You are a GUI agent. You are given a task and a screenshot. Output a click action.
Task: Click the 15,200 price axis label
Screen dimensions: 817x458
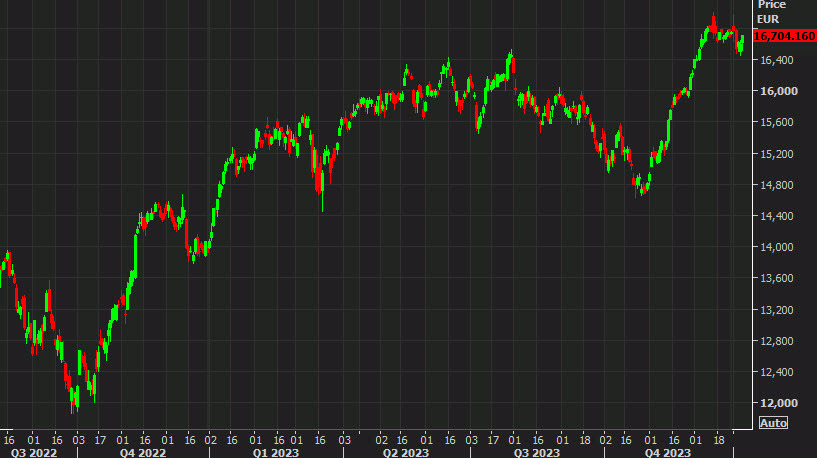coord(777,154)
